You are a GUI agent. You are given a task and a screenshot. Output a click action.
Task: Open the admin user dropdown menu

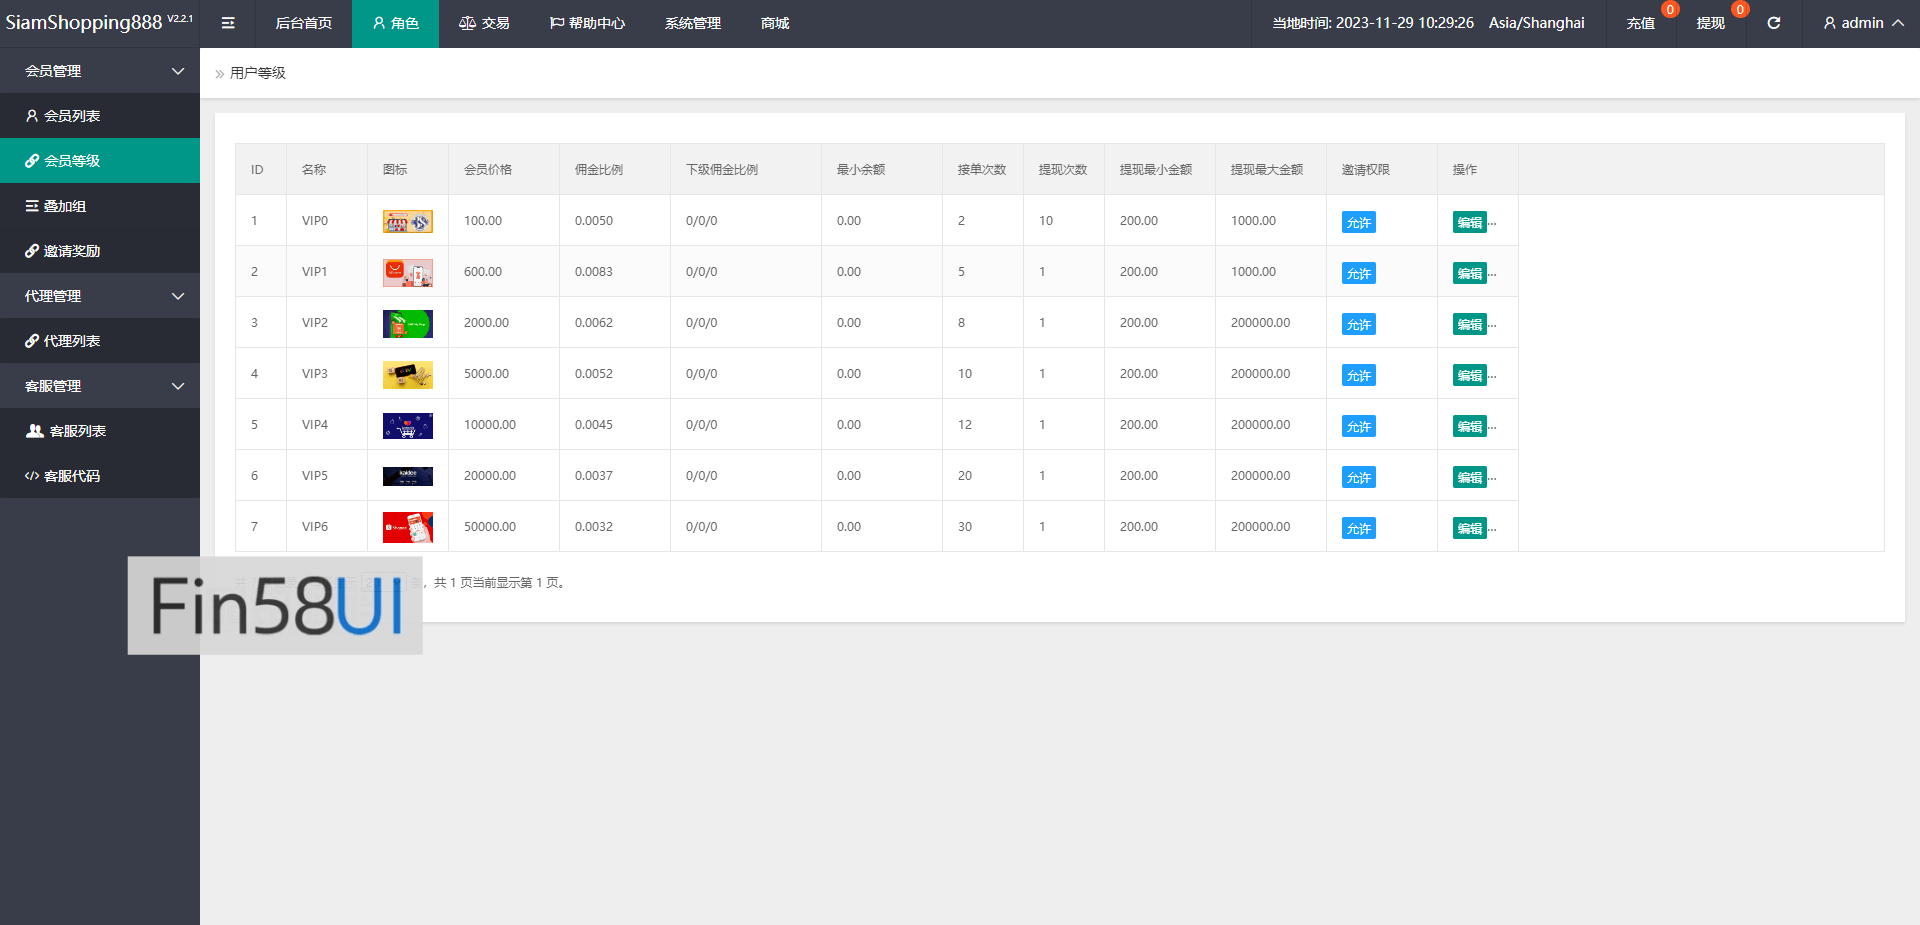click(1862, 23)
